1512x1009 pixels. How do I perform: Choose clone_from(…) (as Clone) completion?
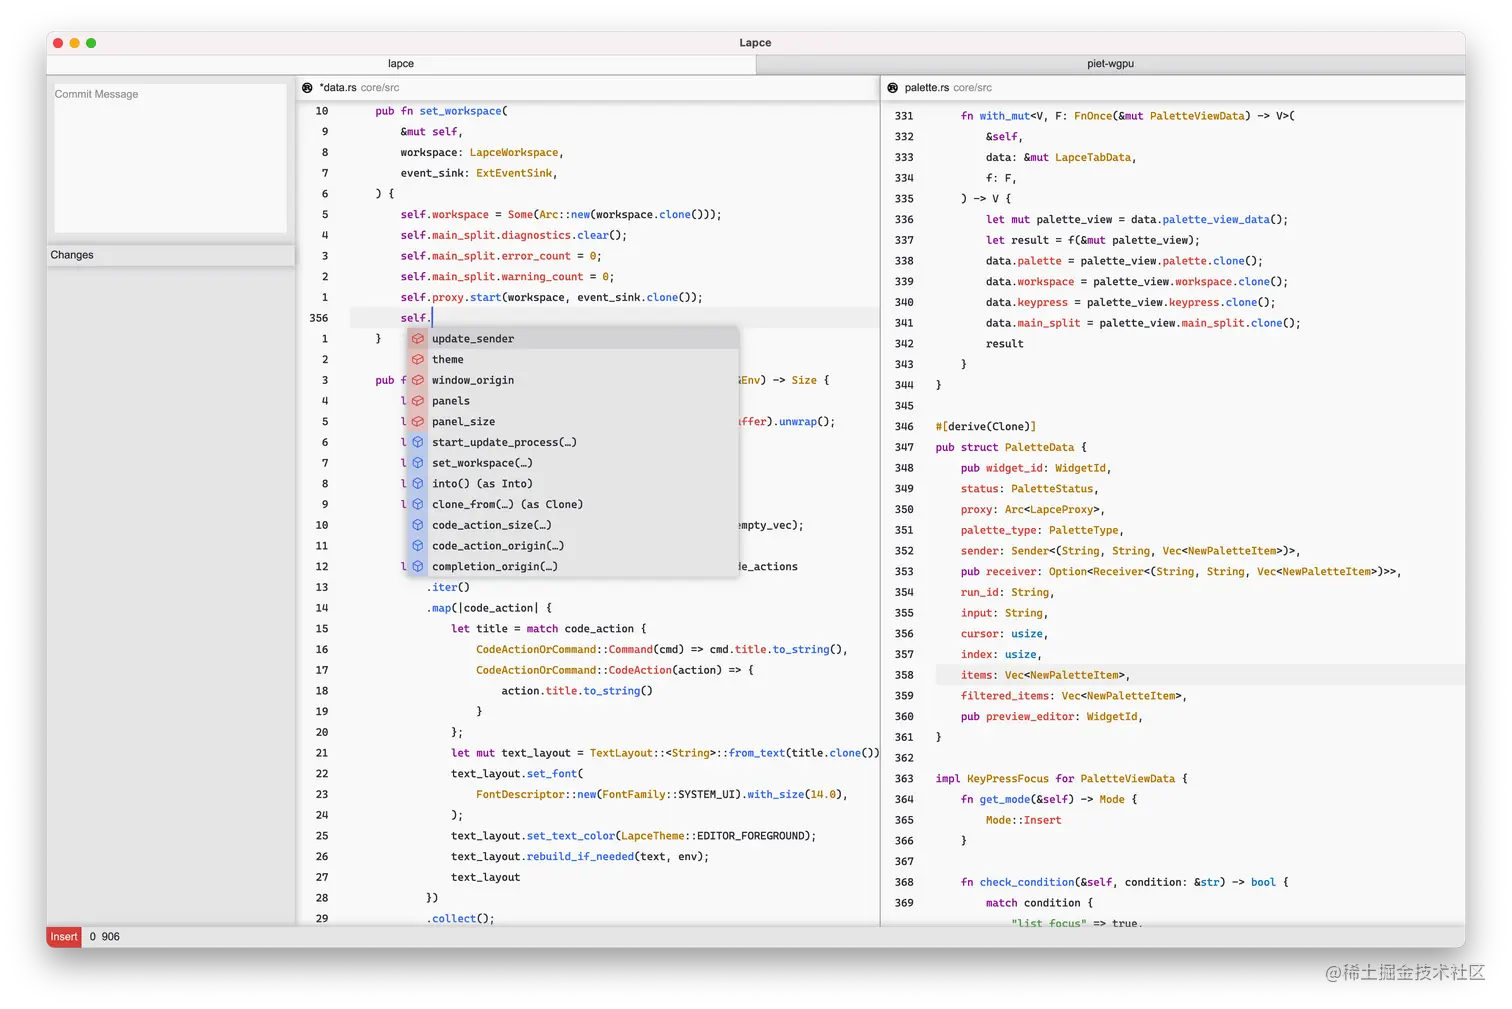[x=573, y=504]
